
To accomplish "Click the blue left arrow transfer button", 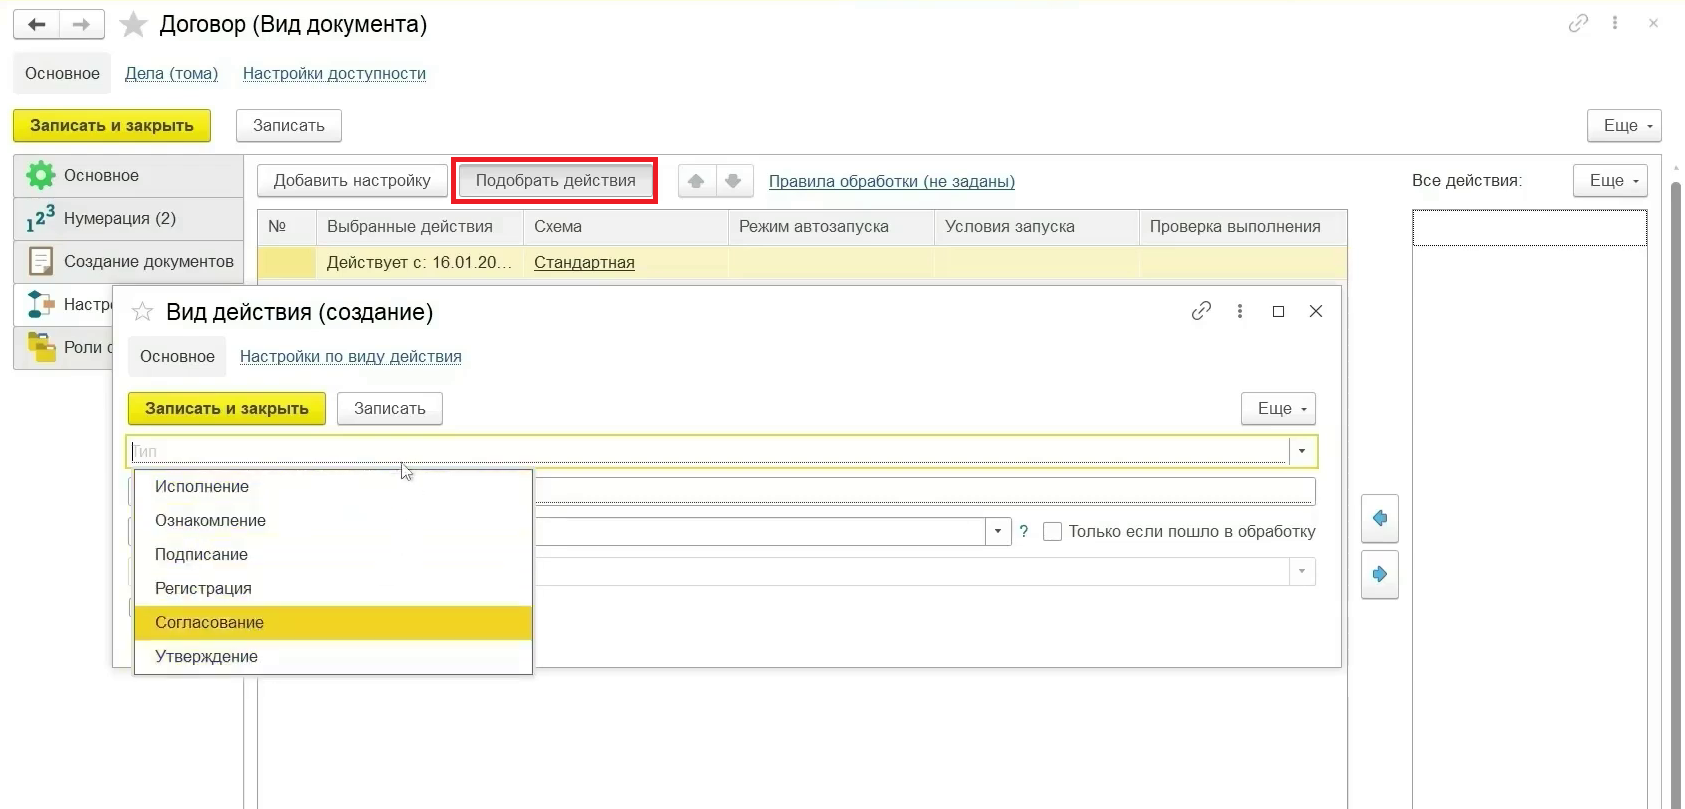I will [x=1380, y=518].
